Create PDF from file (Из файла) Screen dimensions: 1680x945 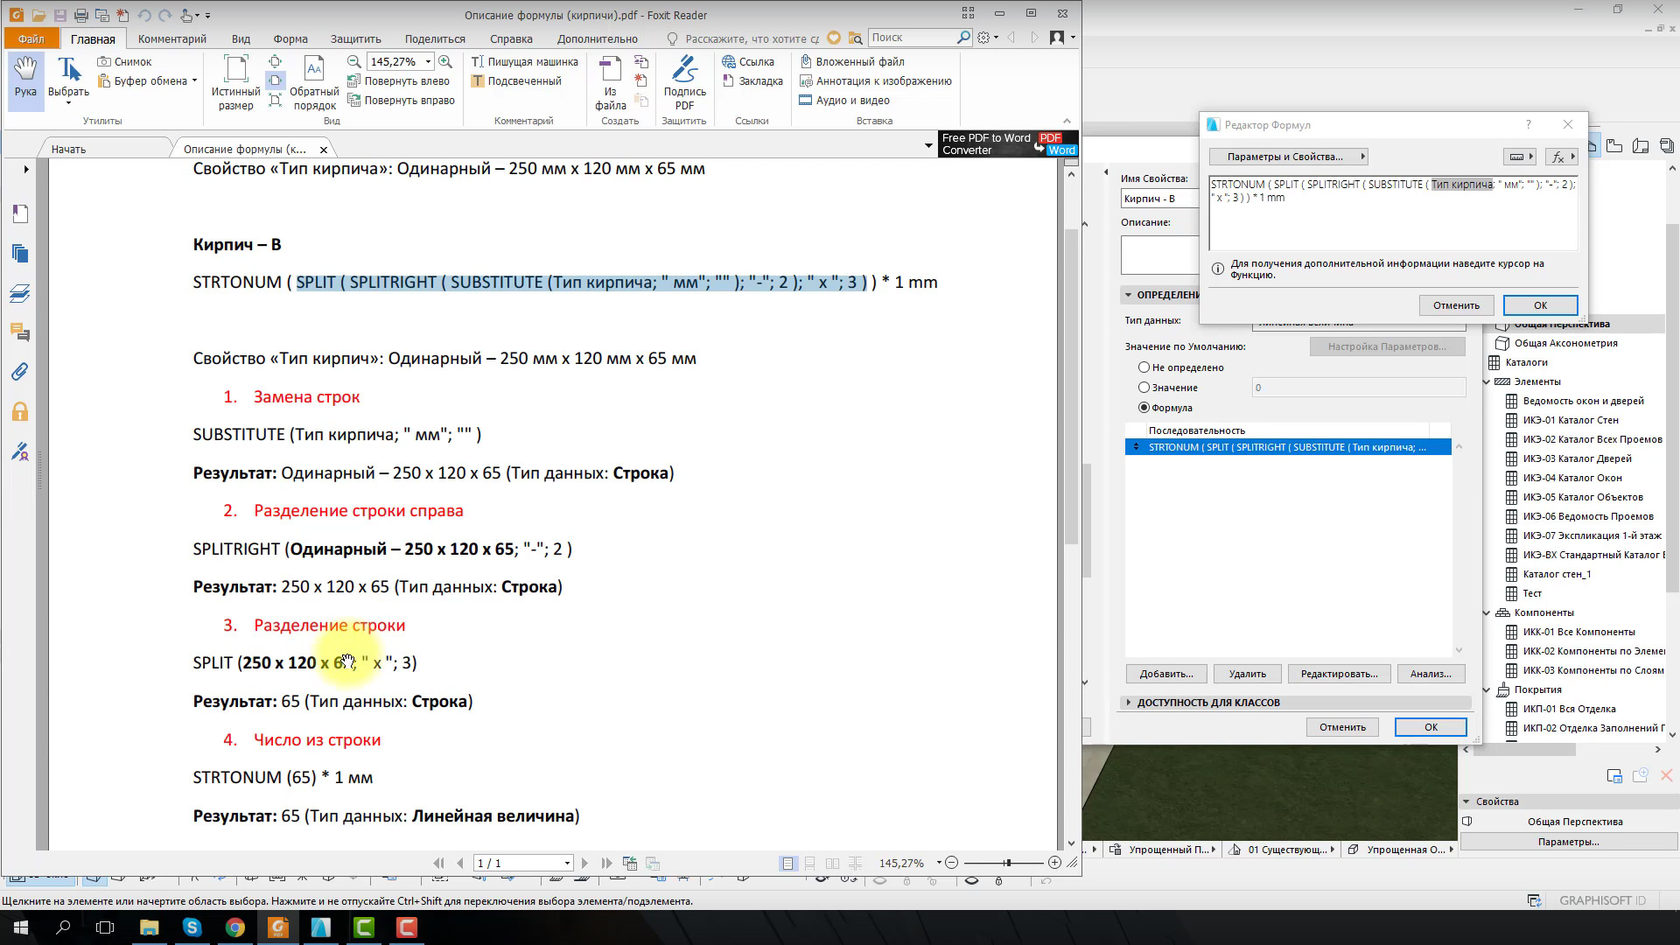pyautogui.click(x=610, y=82)
